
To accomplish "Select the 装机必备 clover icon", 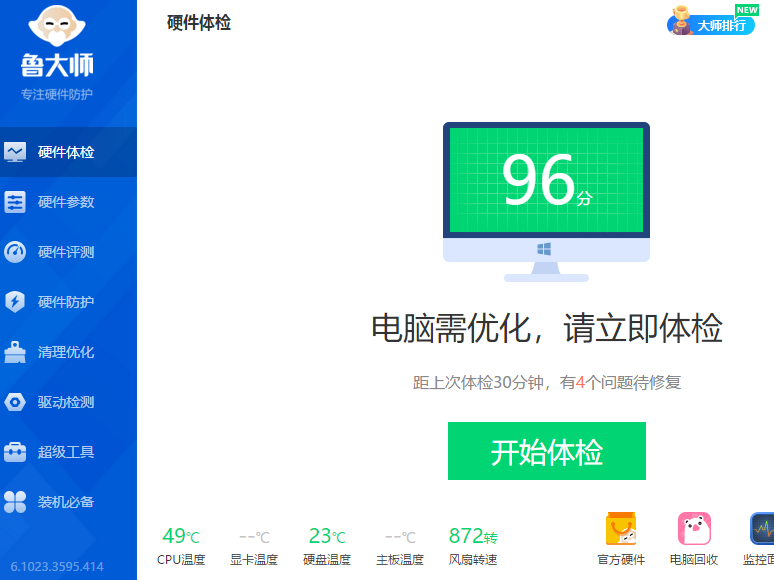I will pyautogui.click(x=15, y=502).
